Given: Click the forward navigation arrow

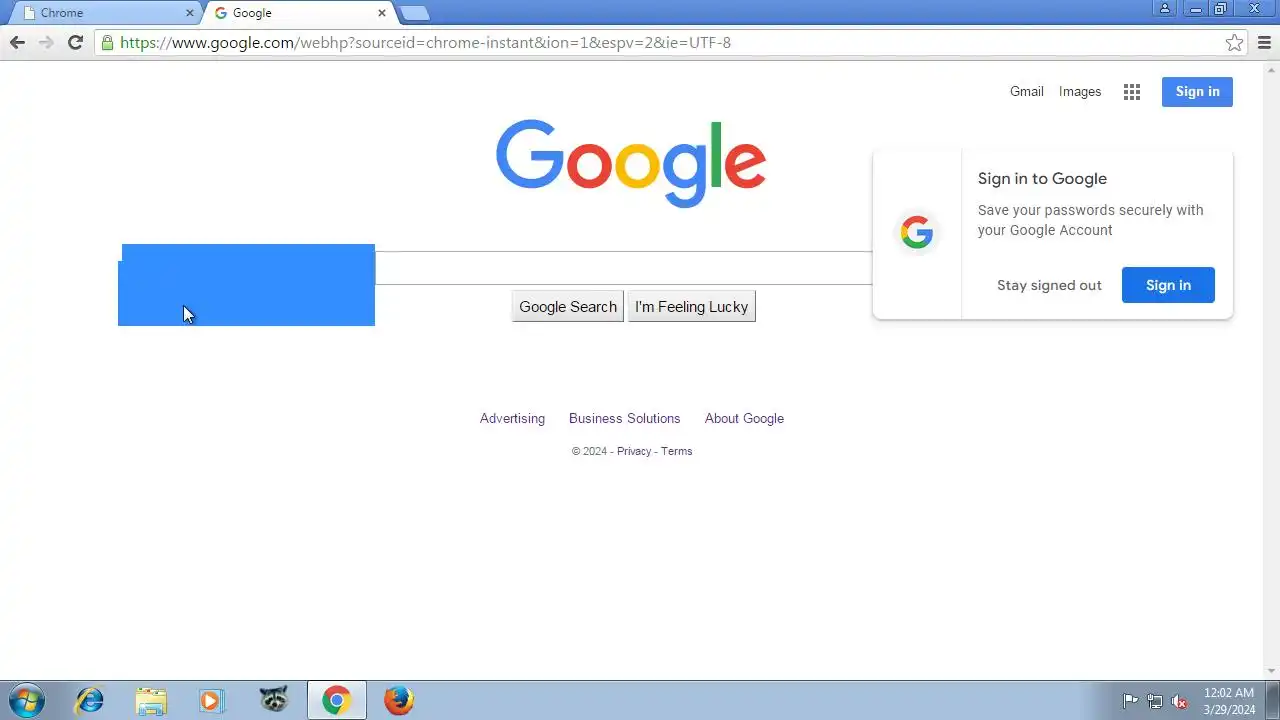Looking at the screenshot, I should pyautogui.click(x=46, y=42).
